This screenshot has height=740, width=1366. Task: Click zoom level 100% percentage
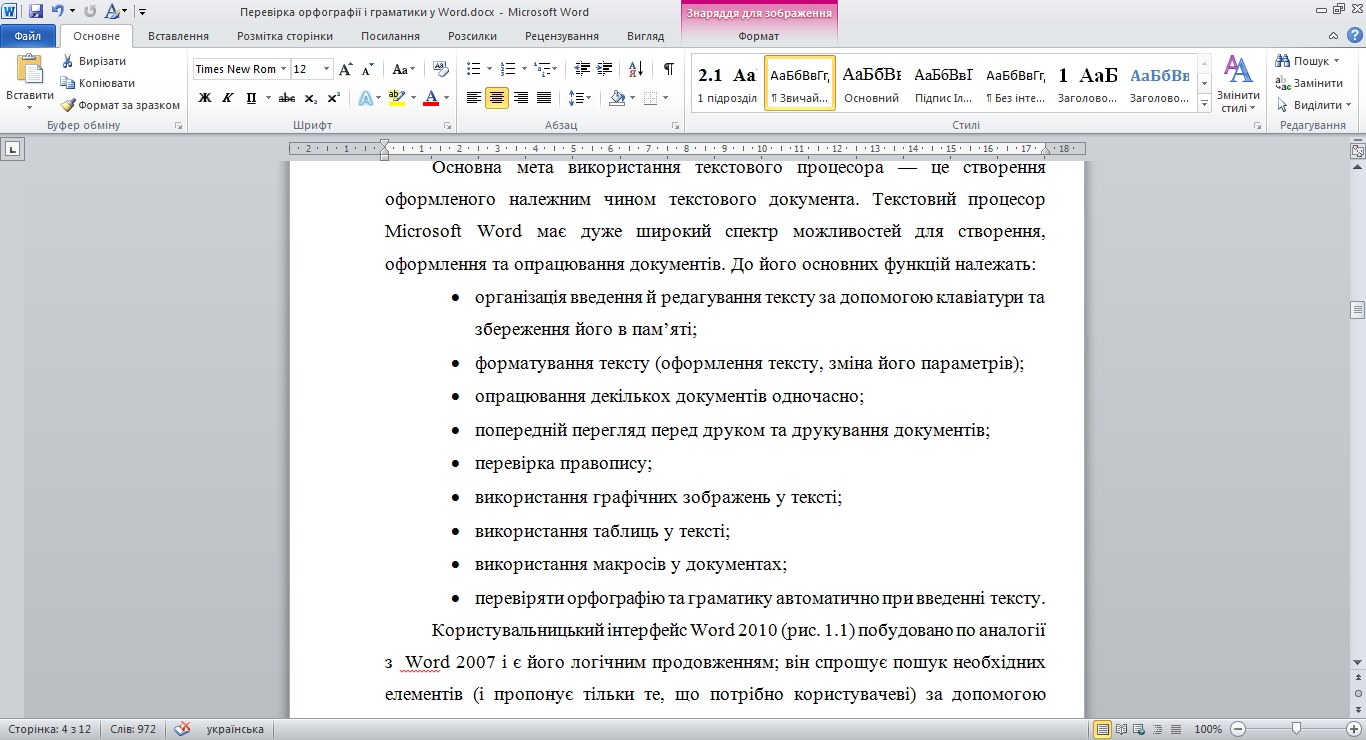(1208, 729)
